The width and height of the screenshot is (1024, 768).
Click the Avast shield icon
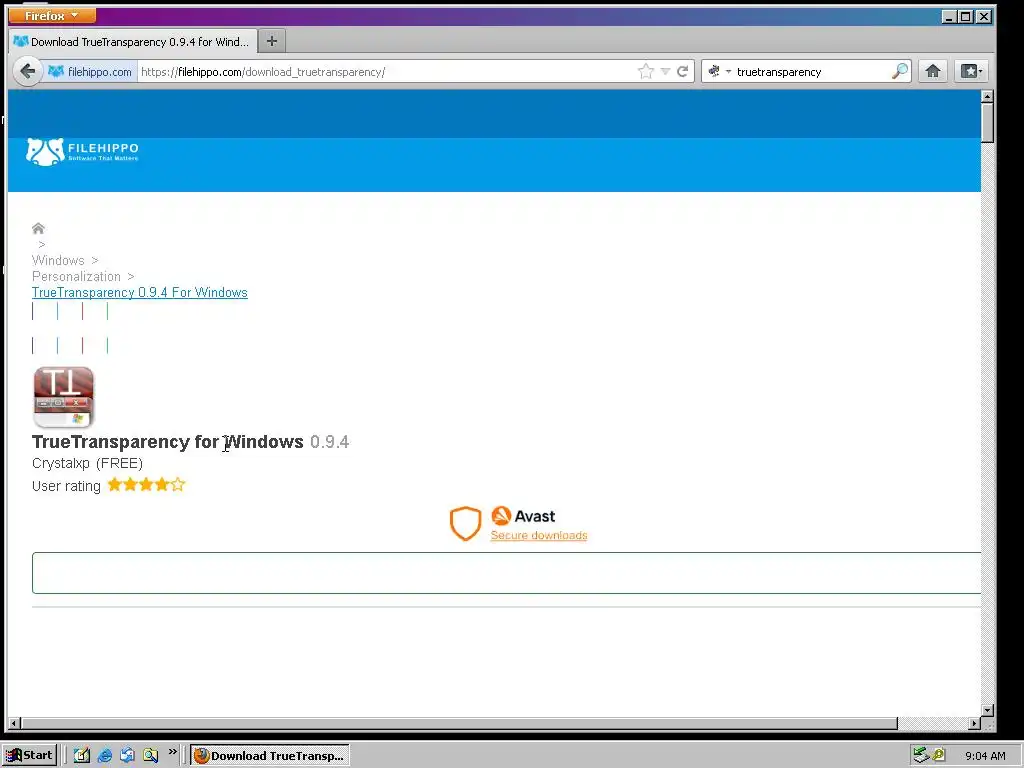(466, 523)
